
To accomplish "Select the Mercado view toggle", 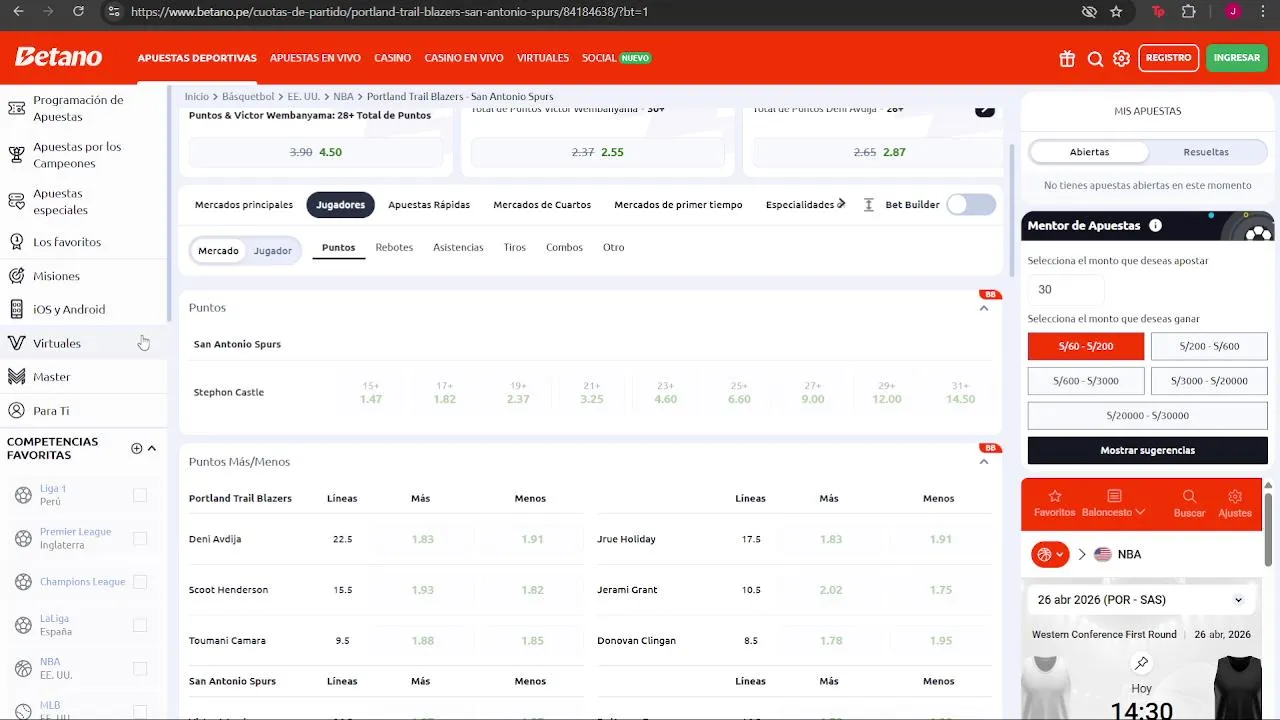I will point(218,251).
